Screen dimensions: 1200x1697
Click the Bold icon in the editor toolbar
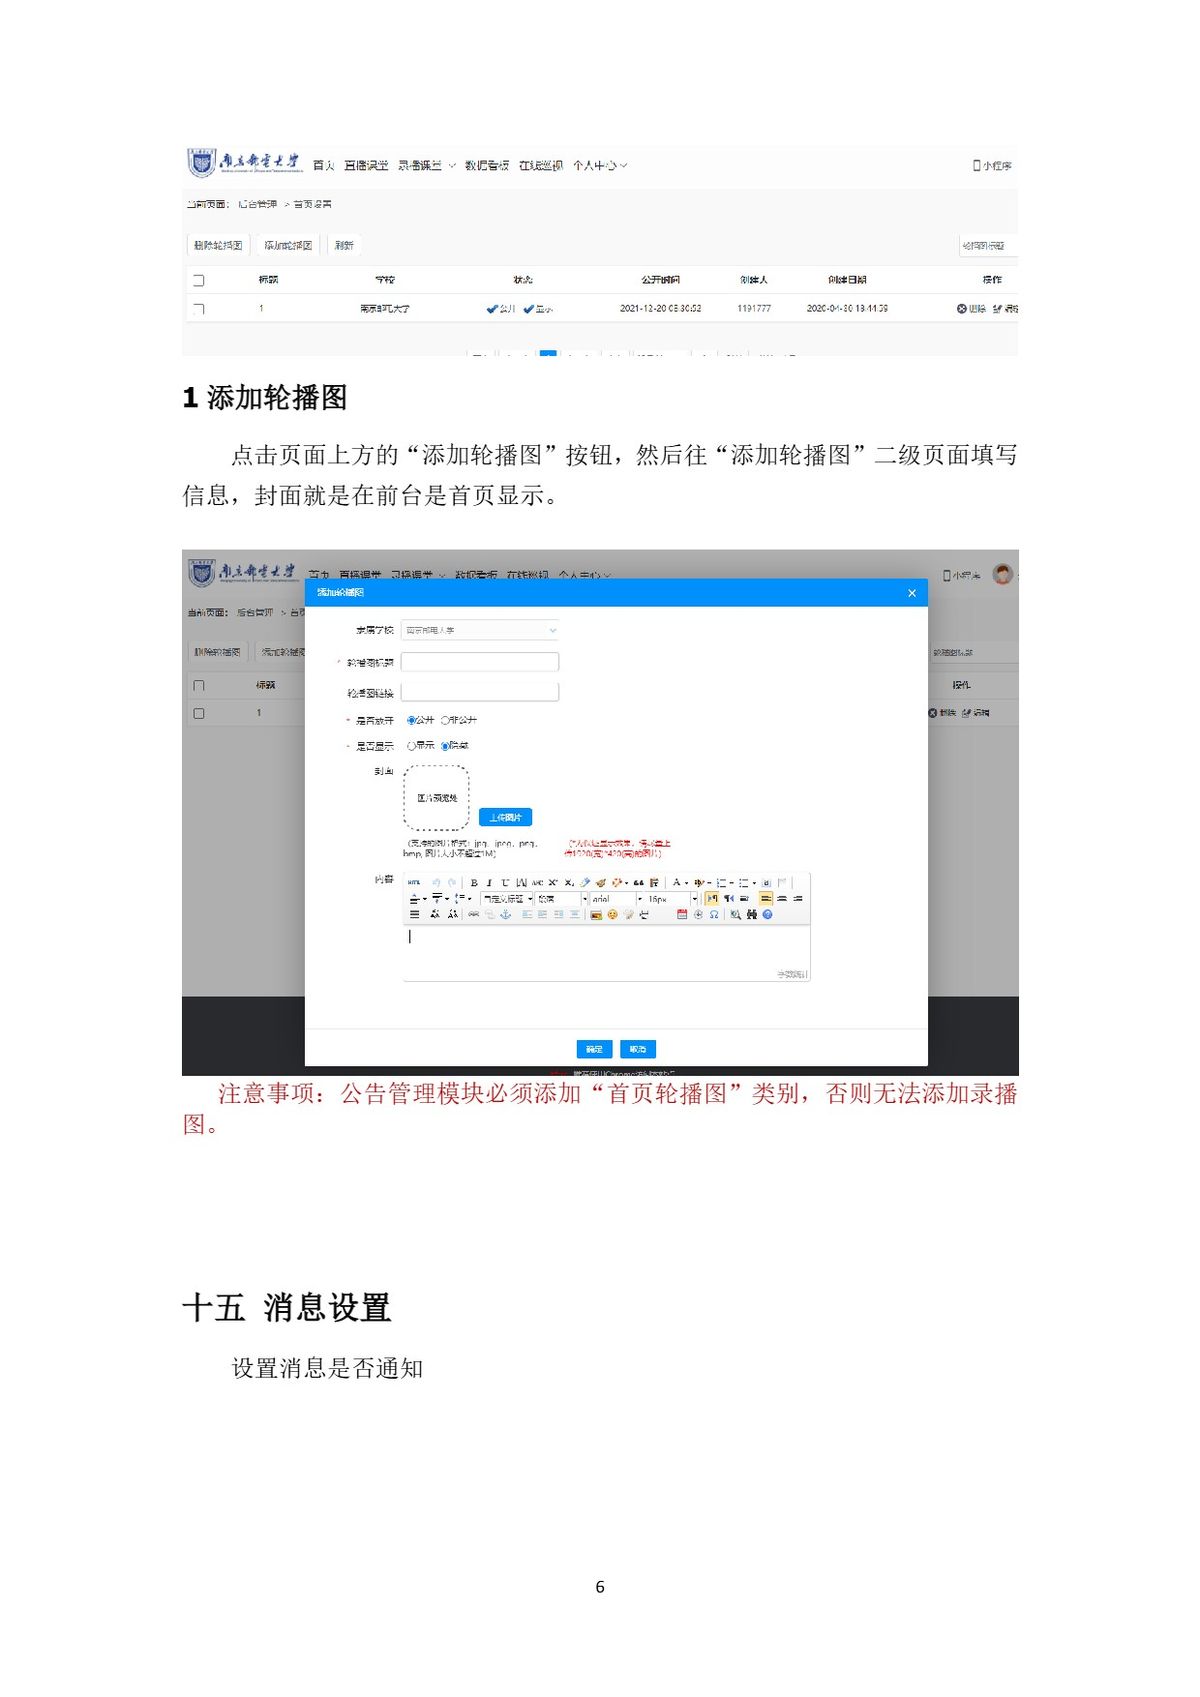point(474,883)
